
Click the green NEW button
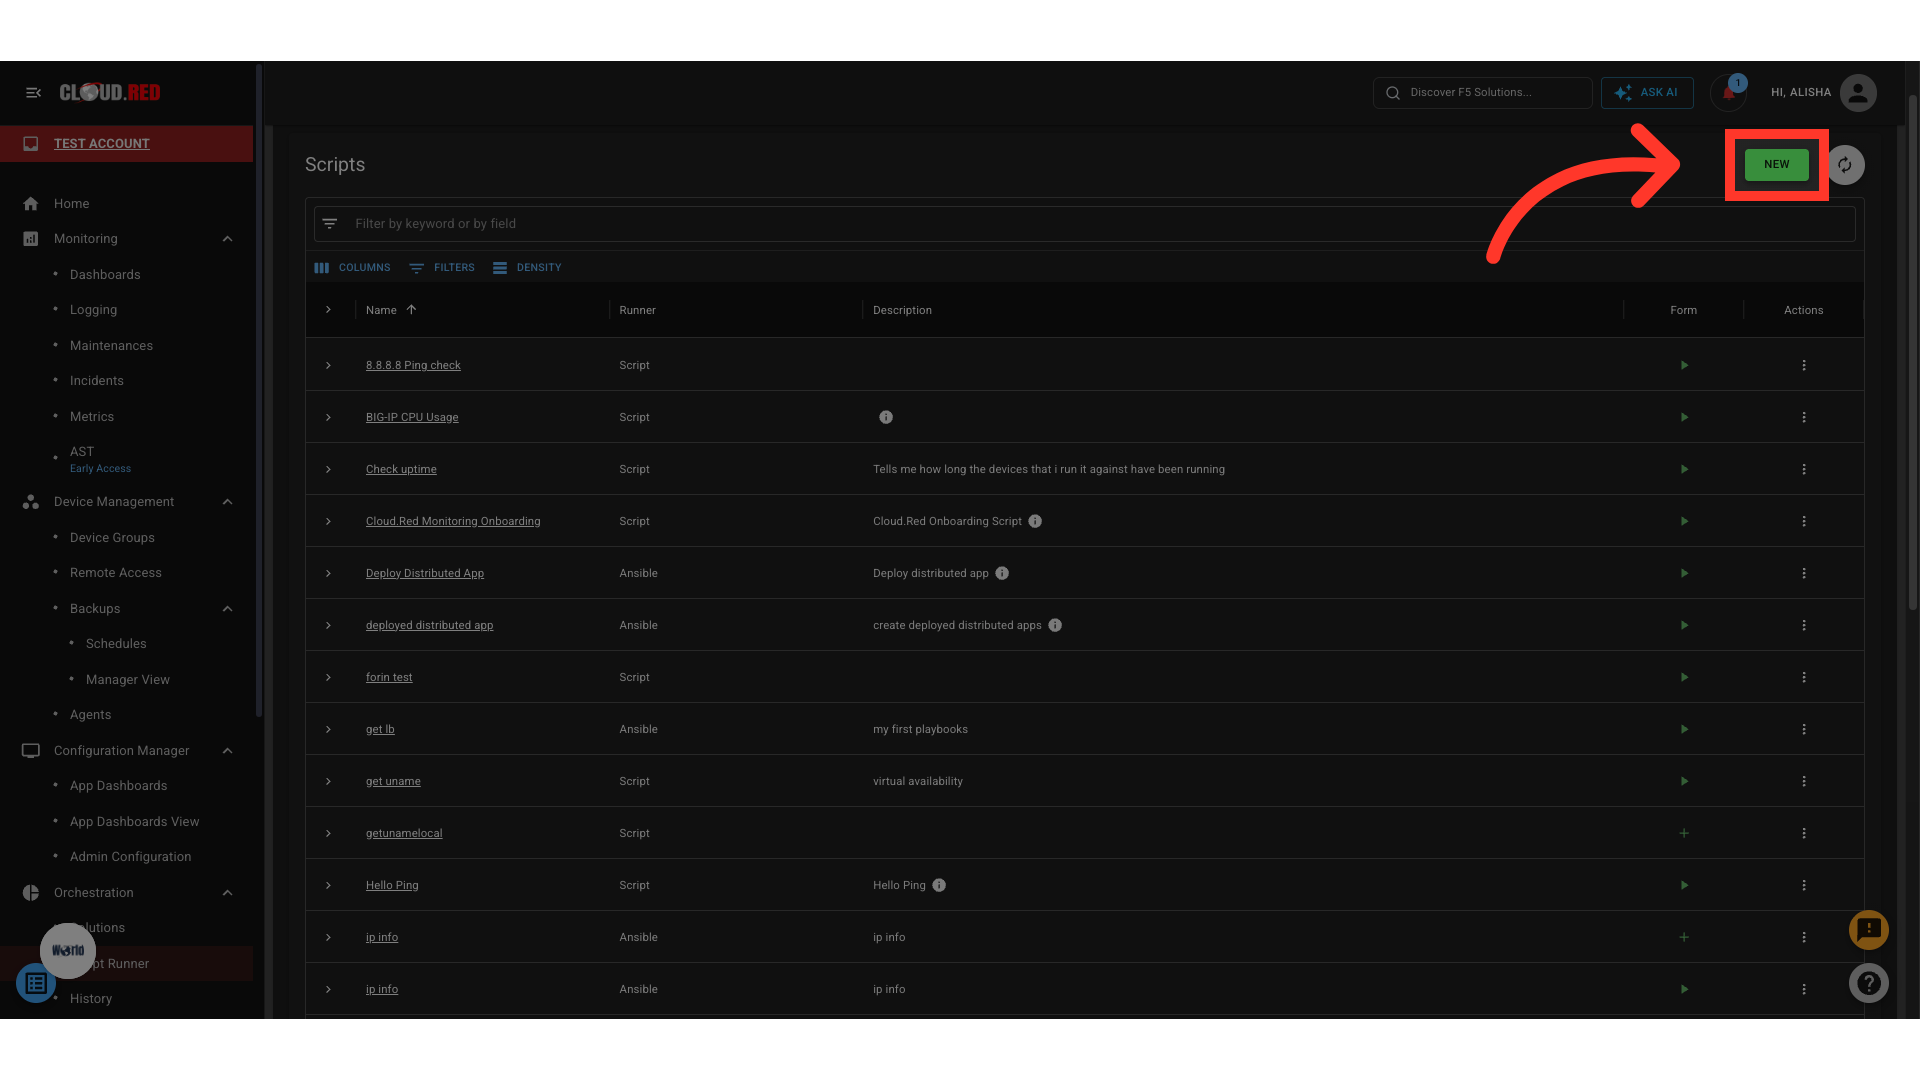pos(1776,165)
